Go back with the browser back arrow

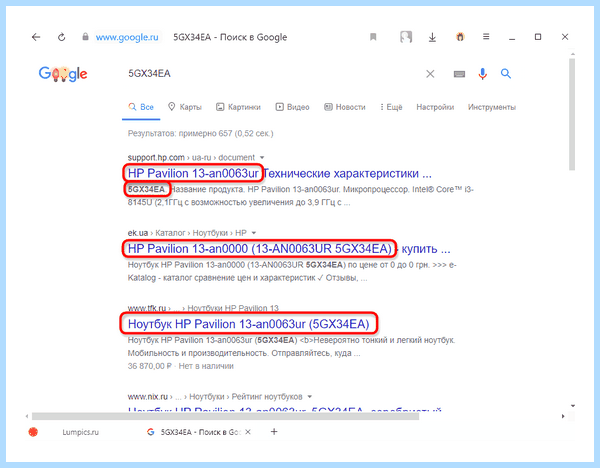[x=36, y=37]
